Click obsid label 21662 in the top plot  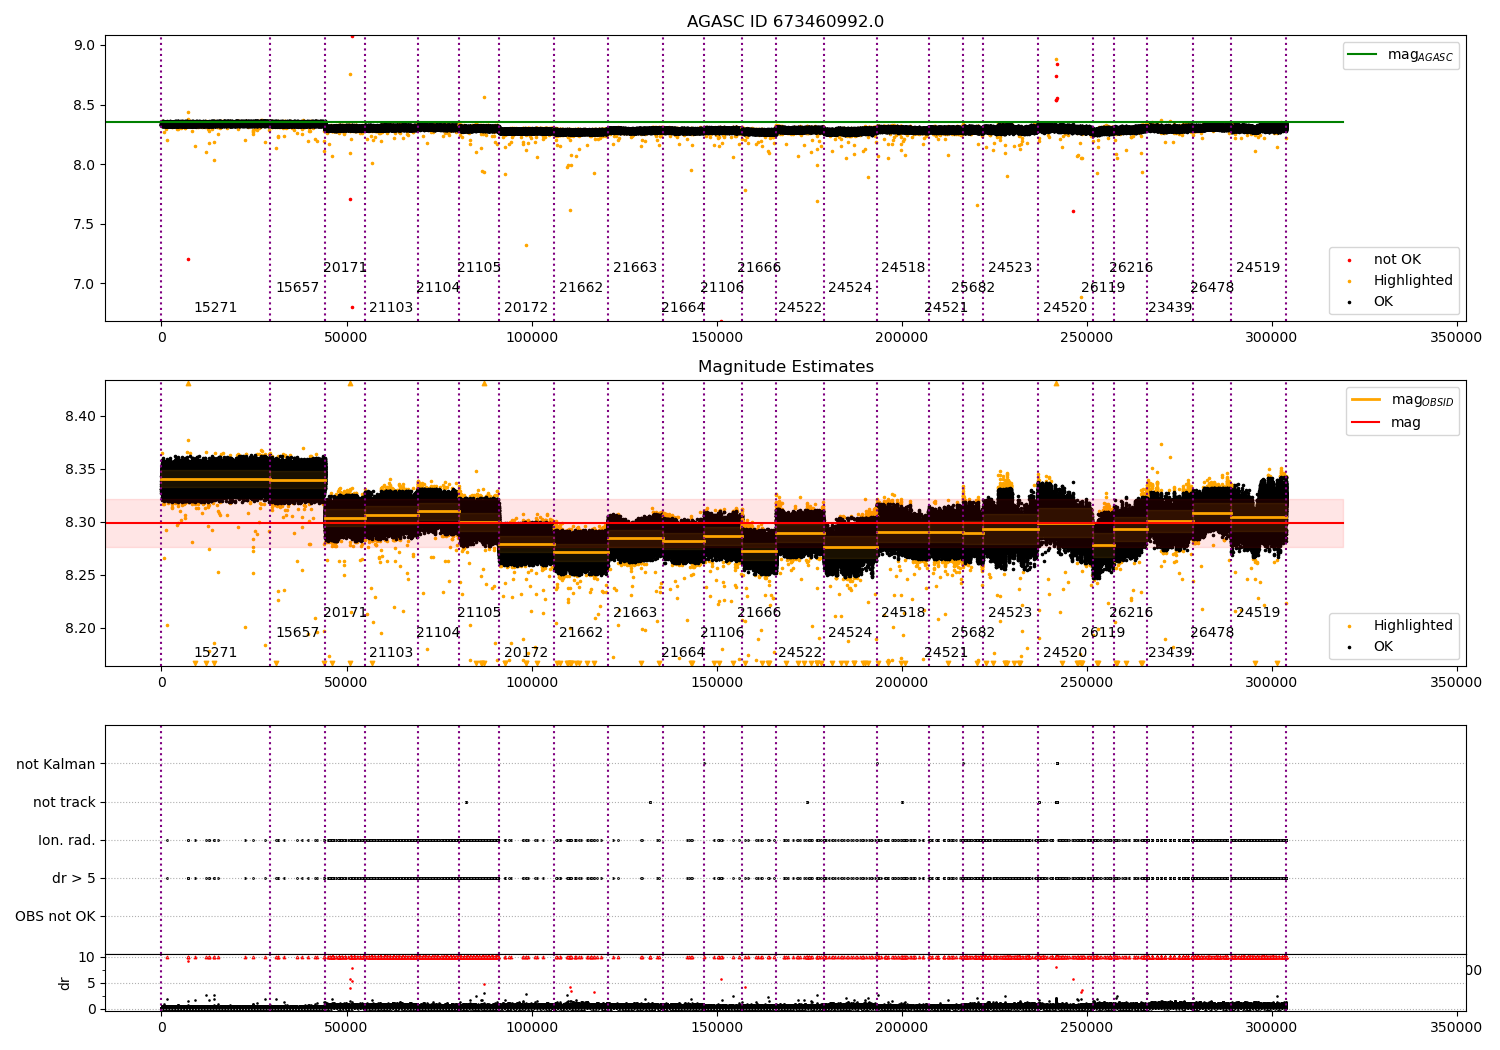pos(581,287)
